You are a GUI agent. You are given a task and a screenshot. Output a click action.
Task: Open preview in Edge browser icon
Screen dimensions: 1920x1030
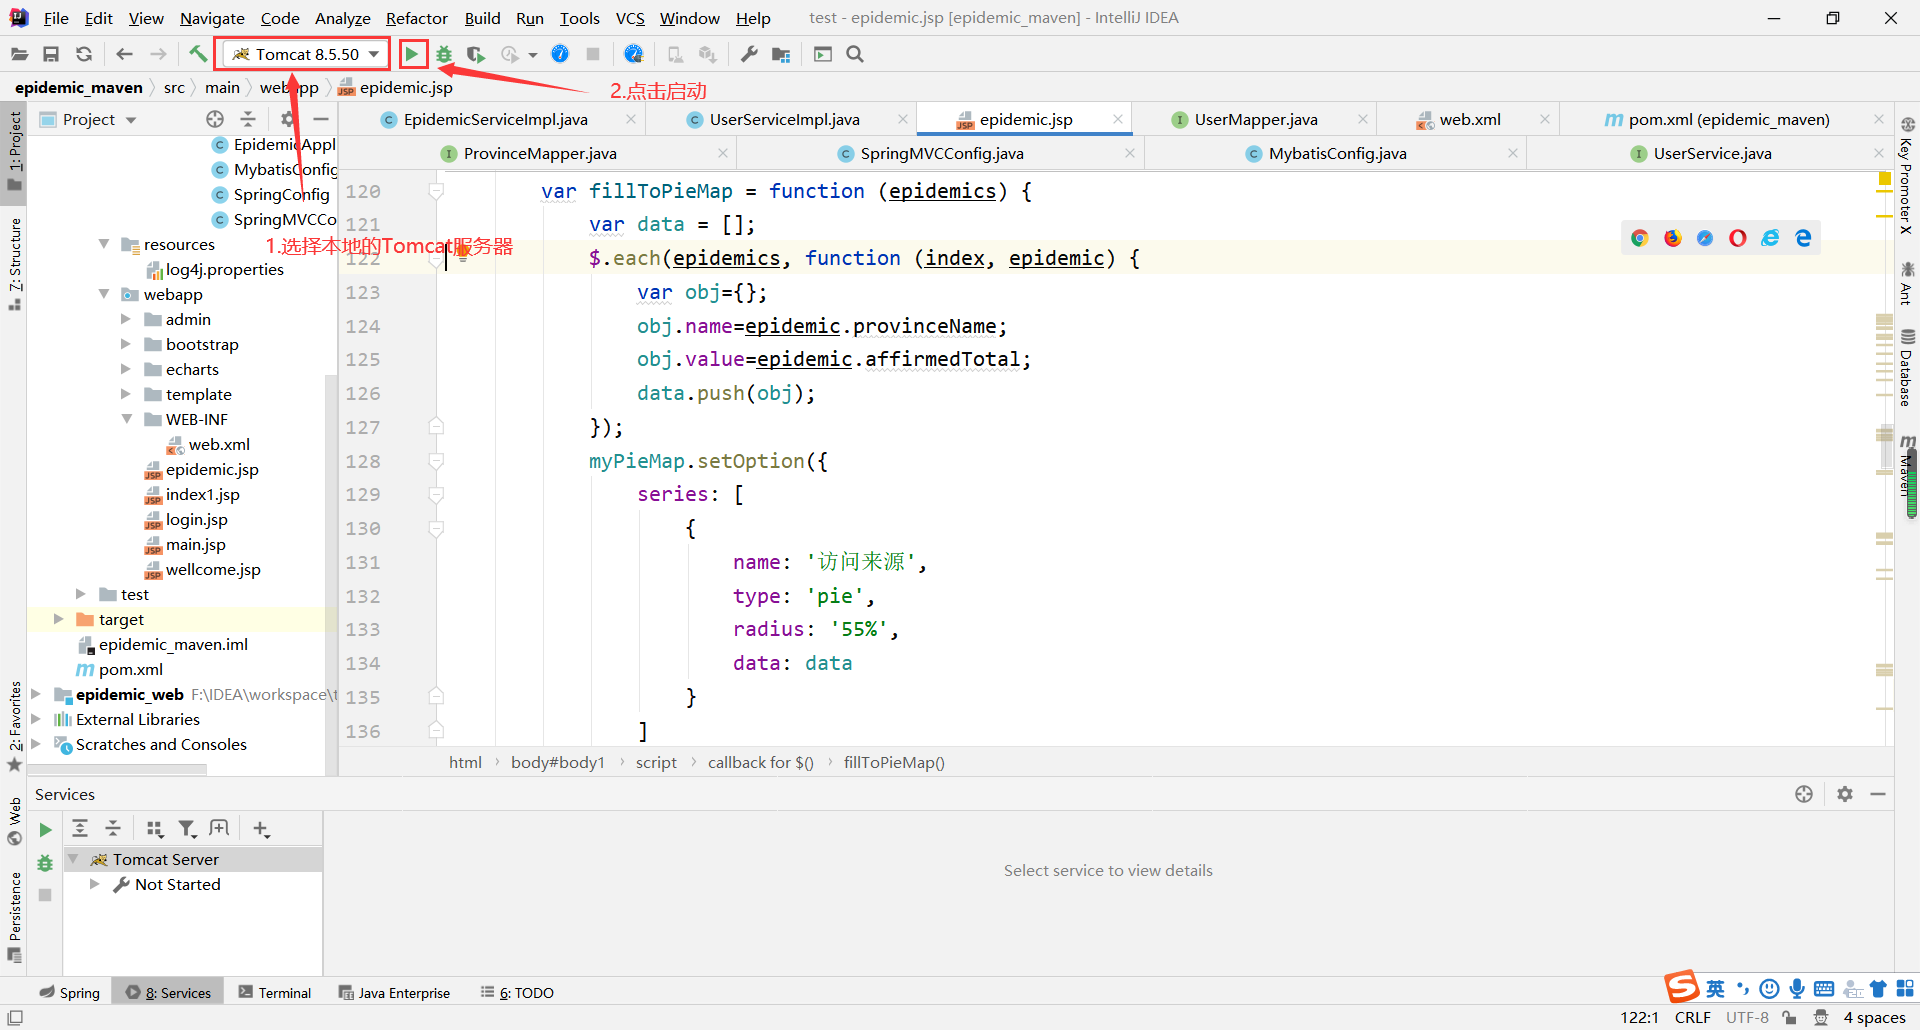tap(1803, 238)
